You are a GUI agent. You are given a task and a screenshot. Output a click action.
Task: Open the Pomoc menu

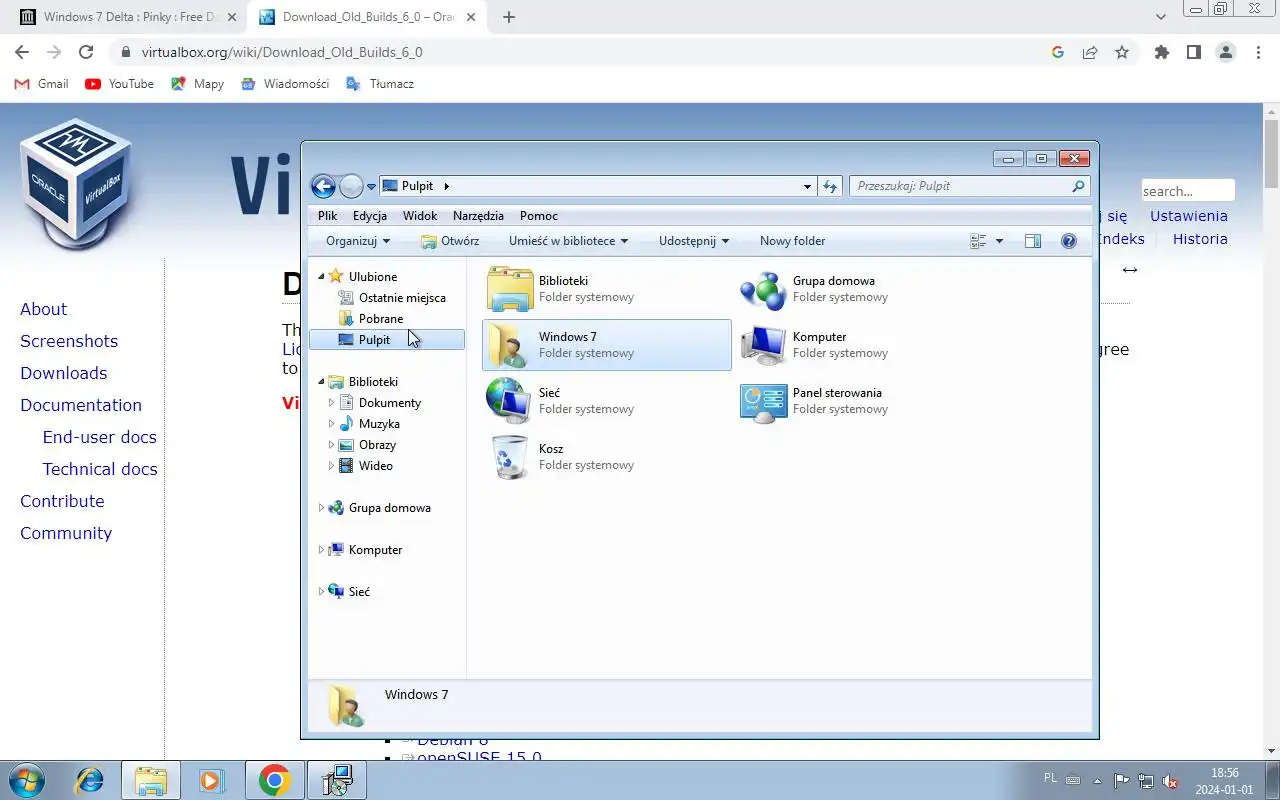tap(539, 216)
